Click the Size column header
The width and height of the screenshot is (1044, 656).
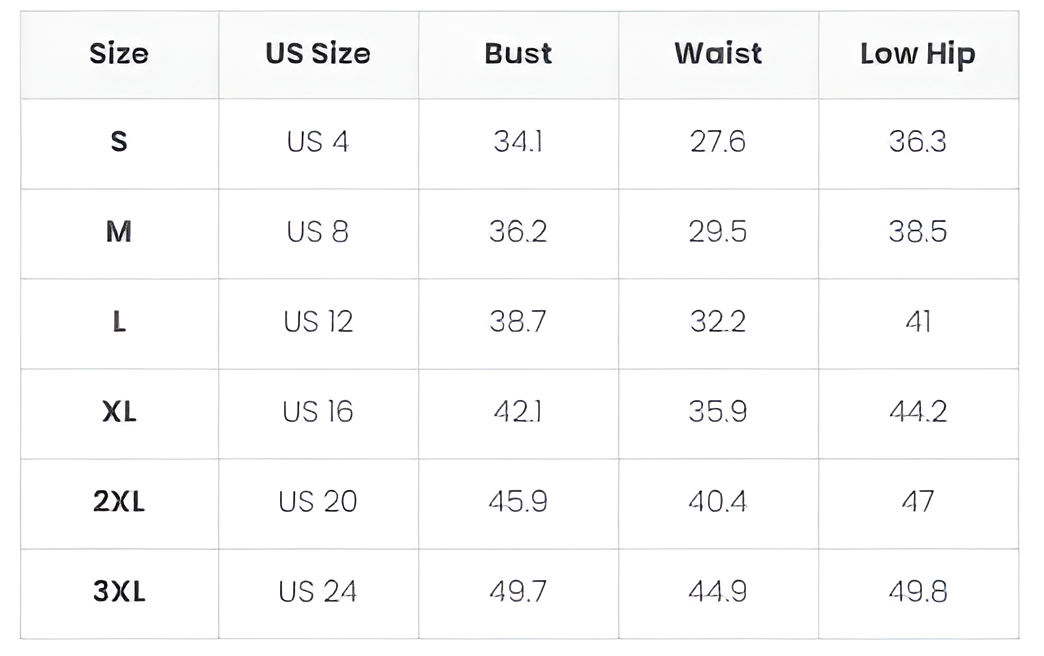click(119, 54)
